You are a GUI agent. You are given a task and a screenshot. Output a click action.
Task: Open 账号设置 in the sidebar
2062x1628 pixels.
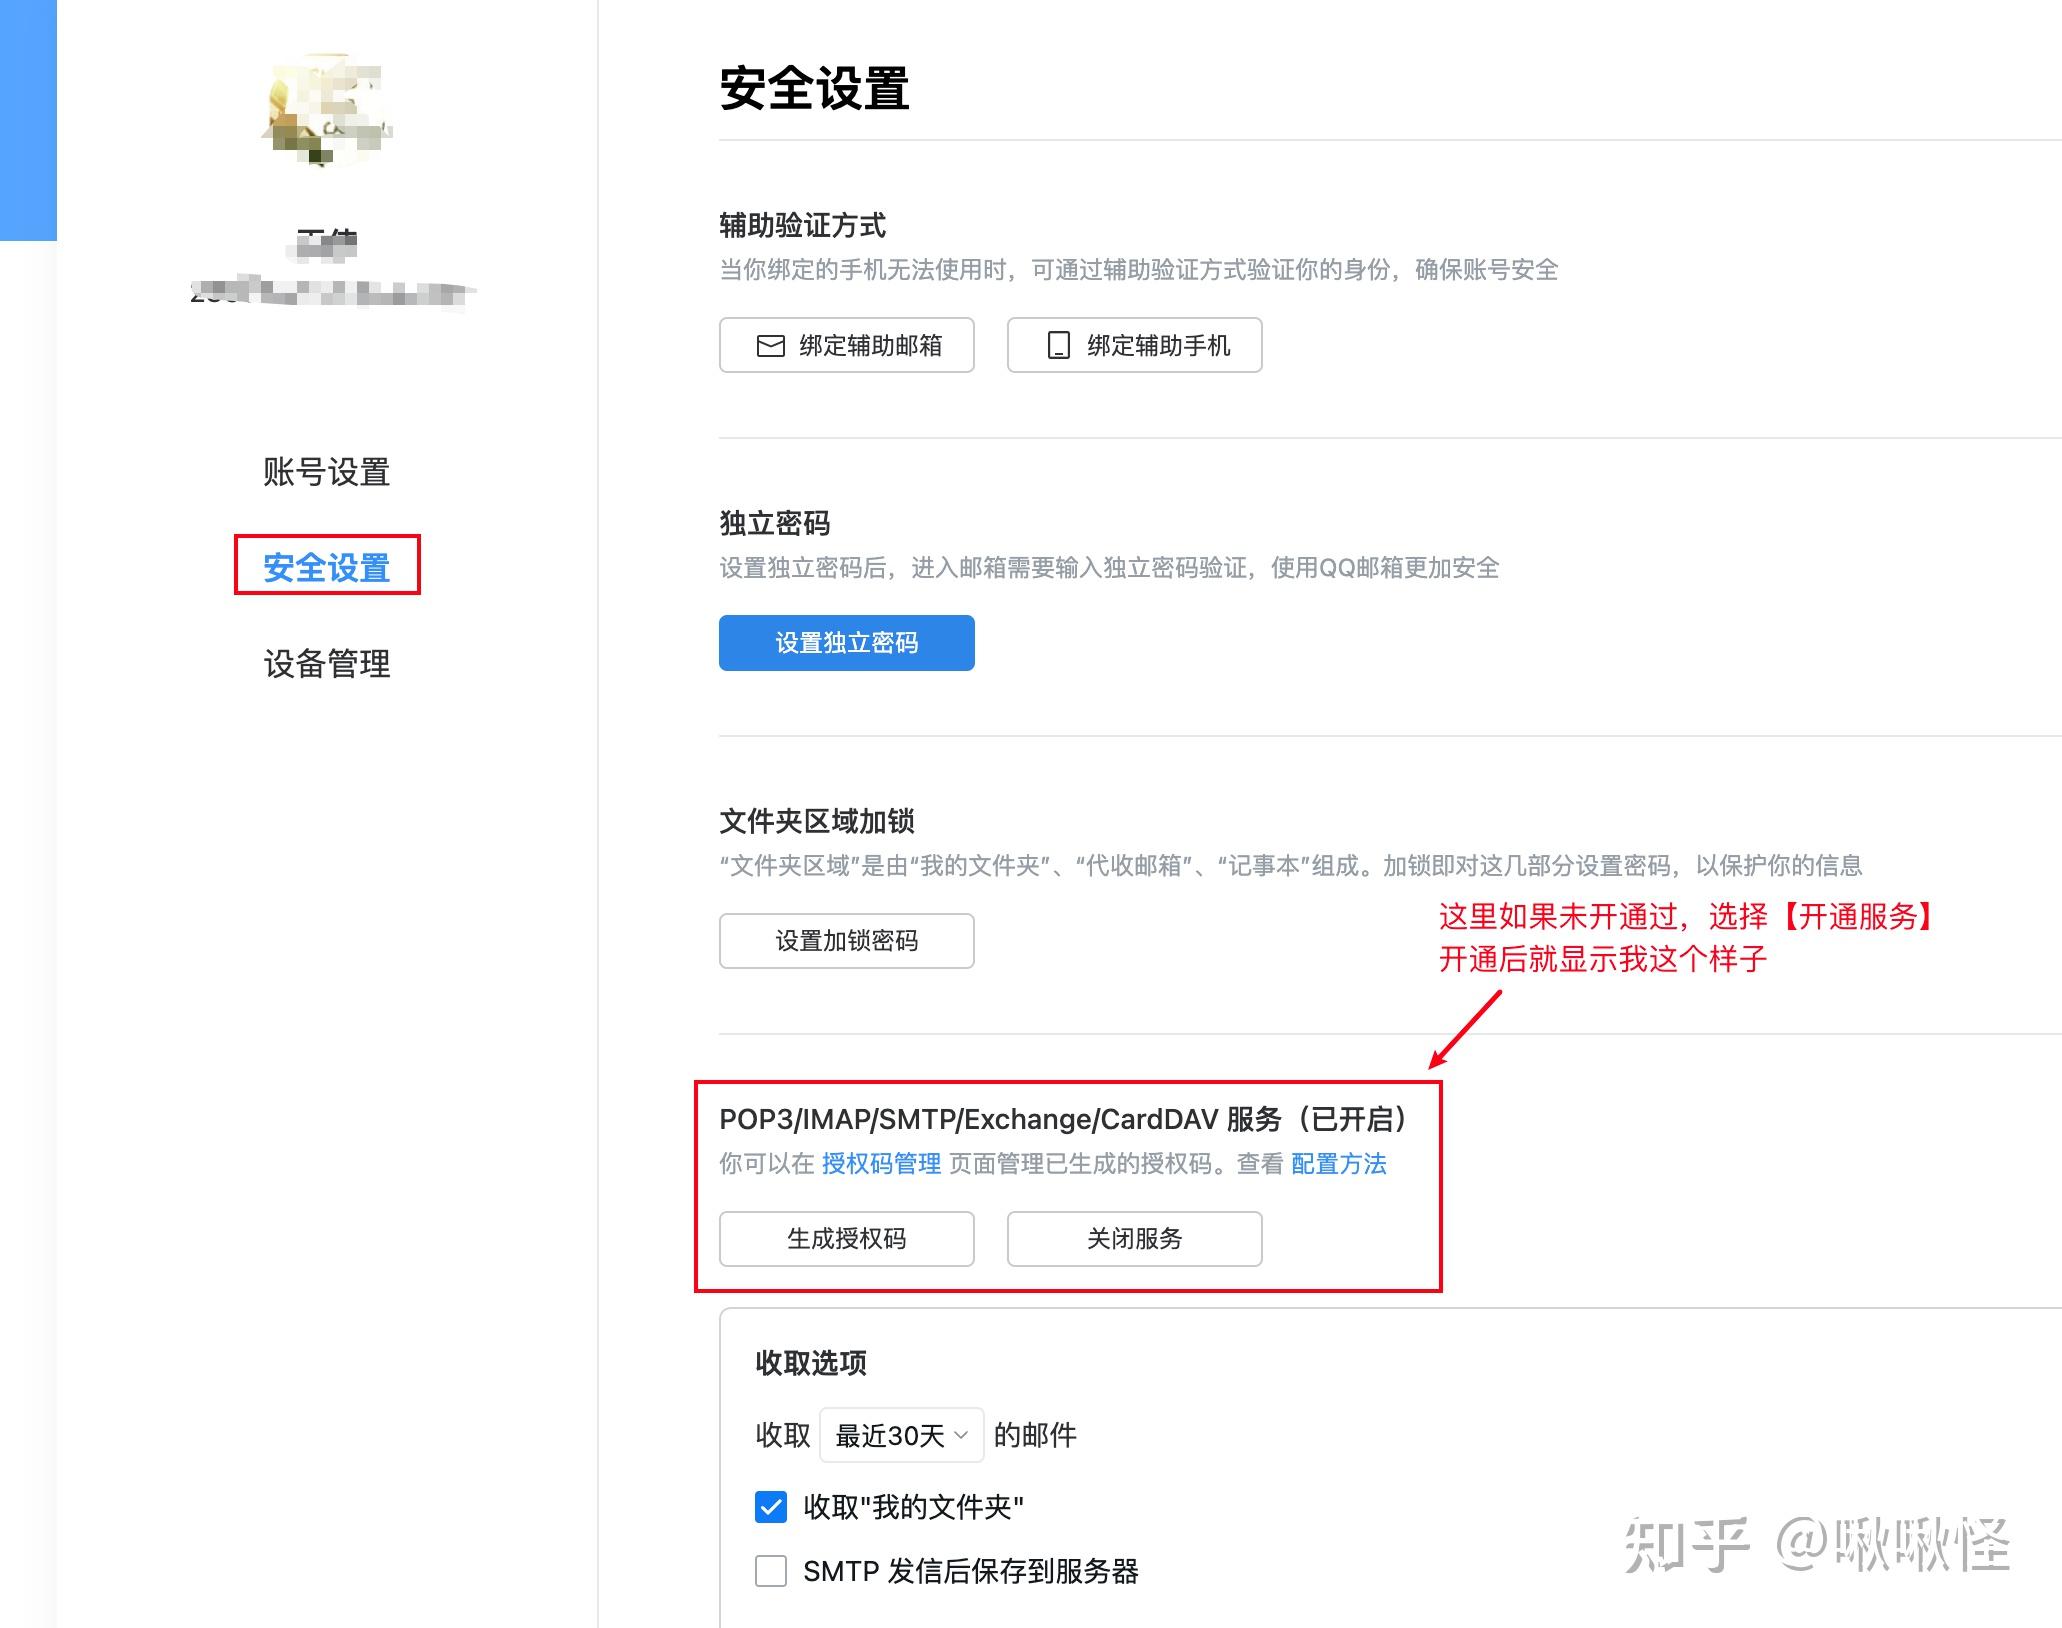327,472
